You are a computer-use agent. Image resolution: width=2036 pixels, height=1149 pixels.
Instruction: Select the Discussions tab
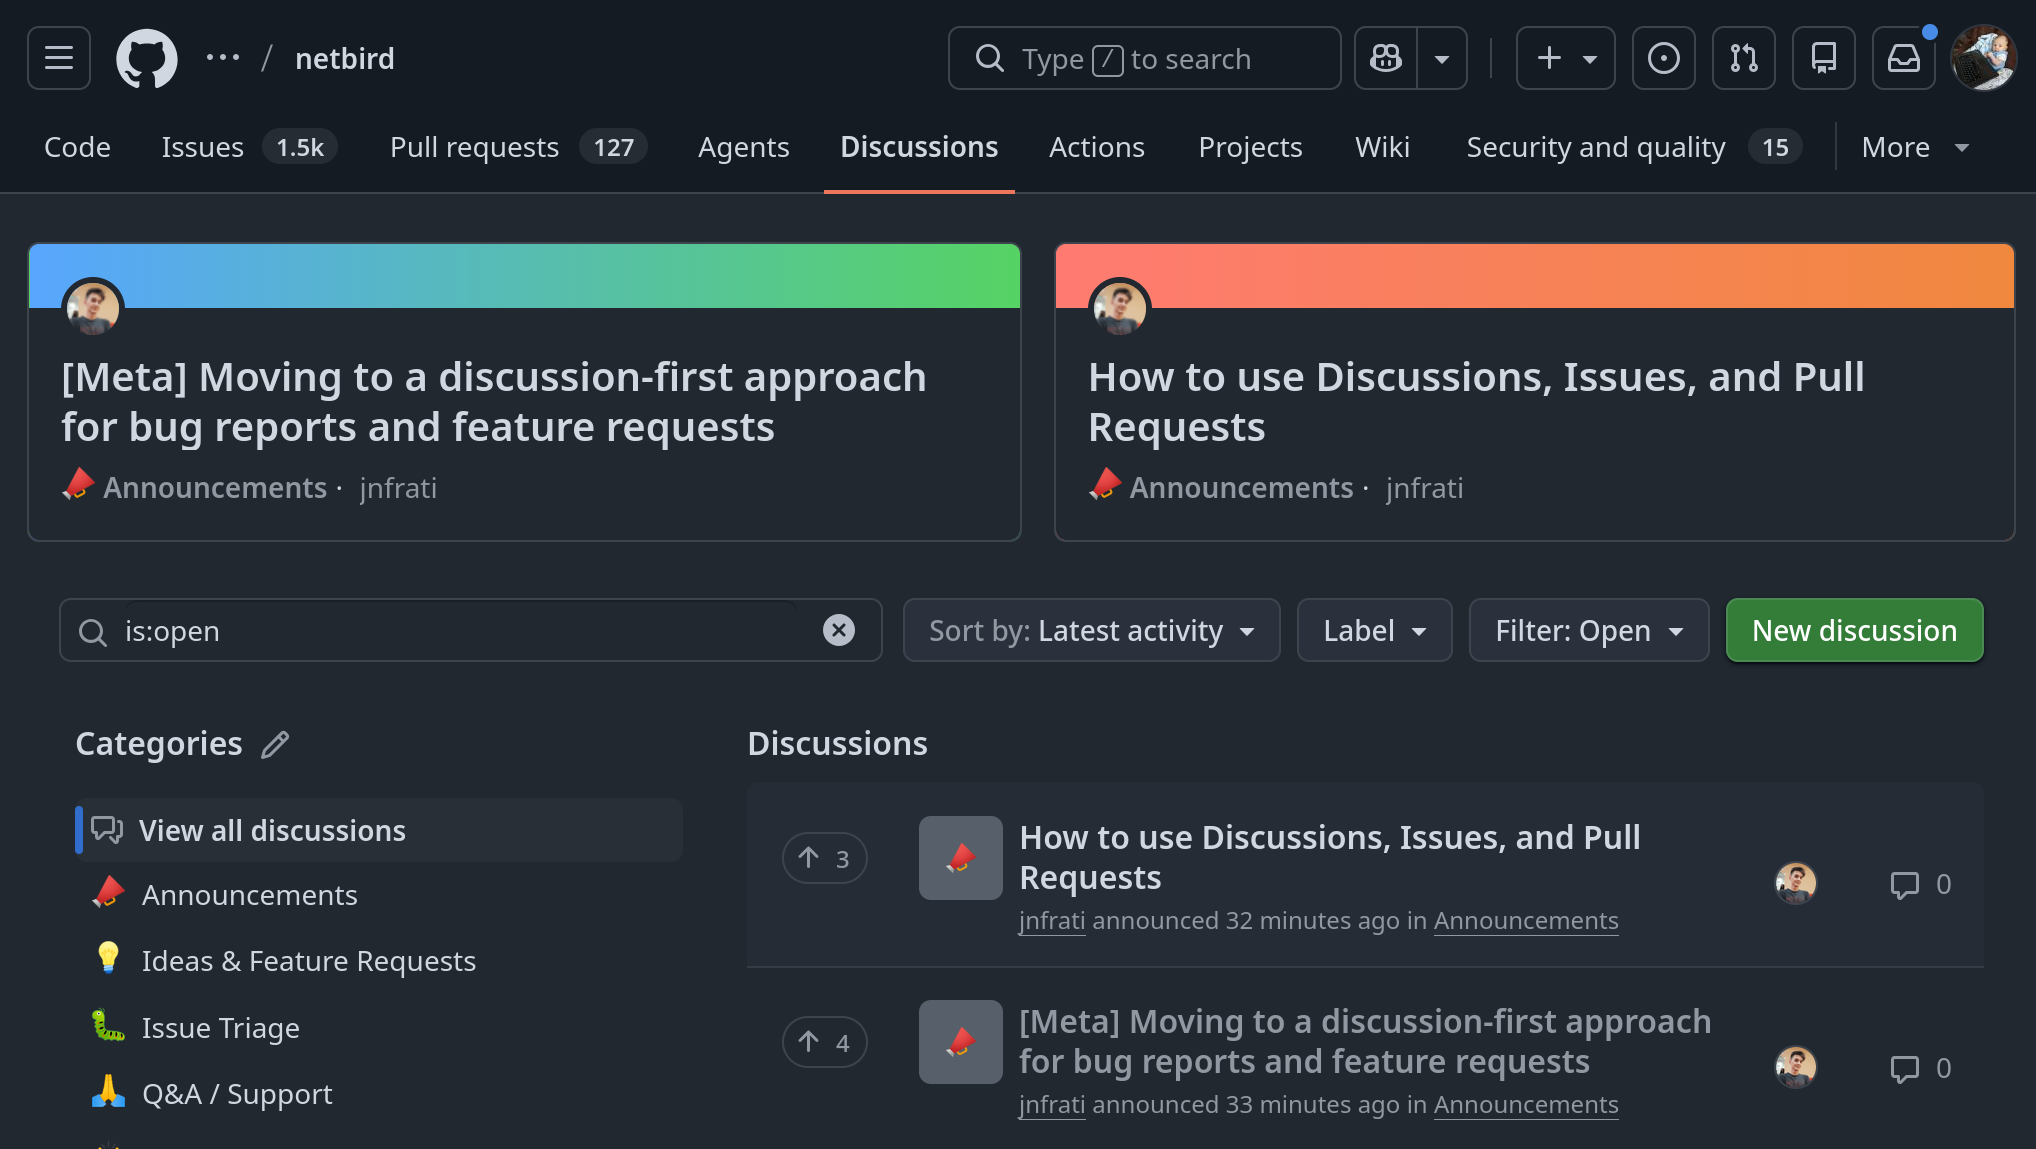pyautogui.click(x=919, y=147)
